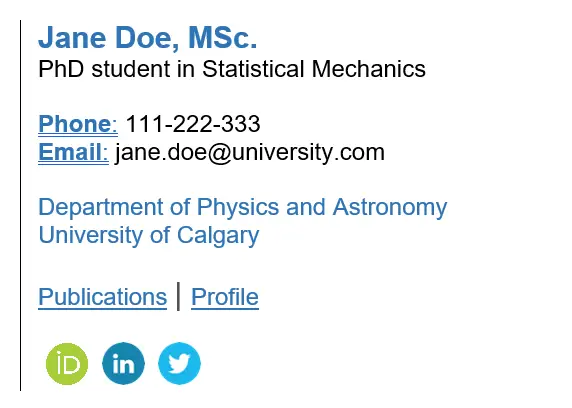Click Department of Physics and Astronomy text
This screenshot has width=572, height=408.
[243, 208]
